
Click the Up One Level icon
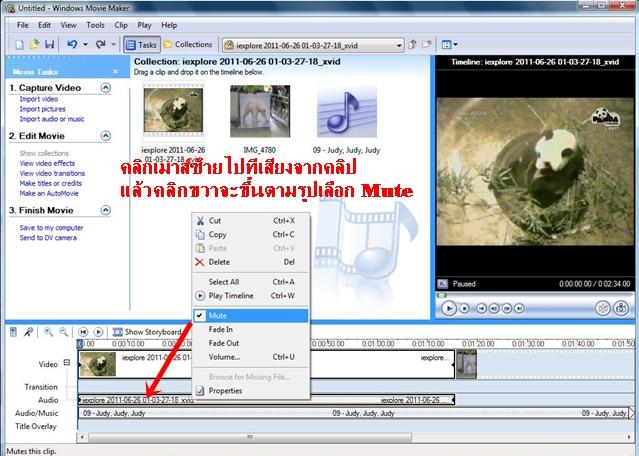412,44
